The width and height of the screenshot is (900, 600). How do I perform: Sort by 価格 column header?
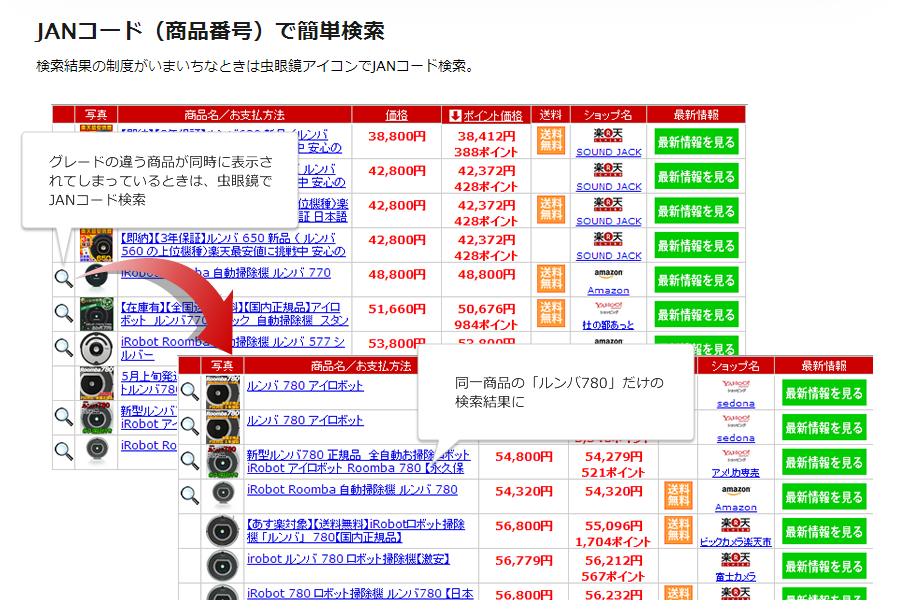[397, 115]
